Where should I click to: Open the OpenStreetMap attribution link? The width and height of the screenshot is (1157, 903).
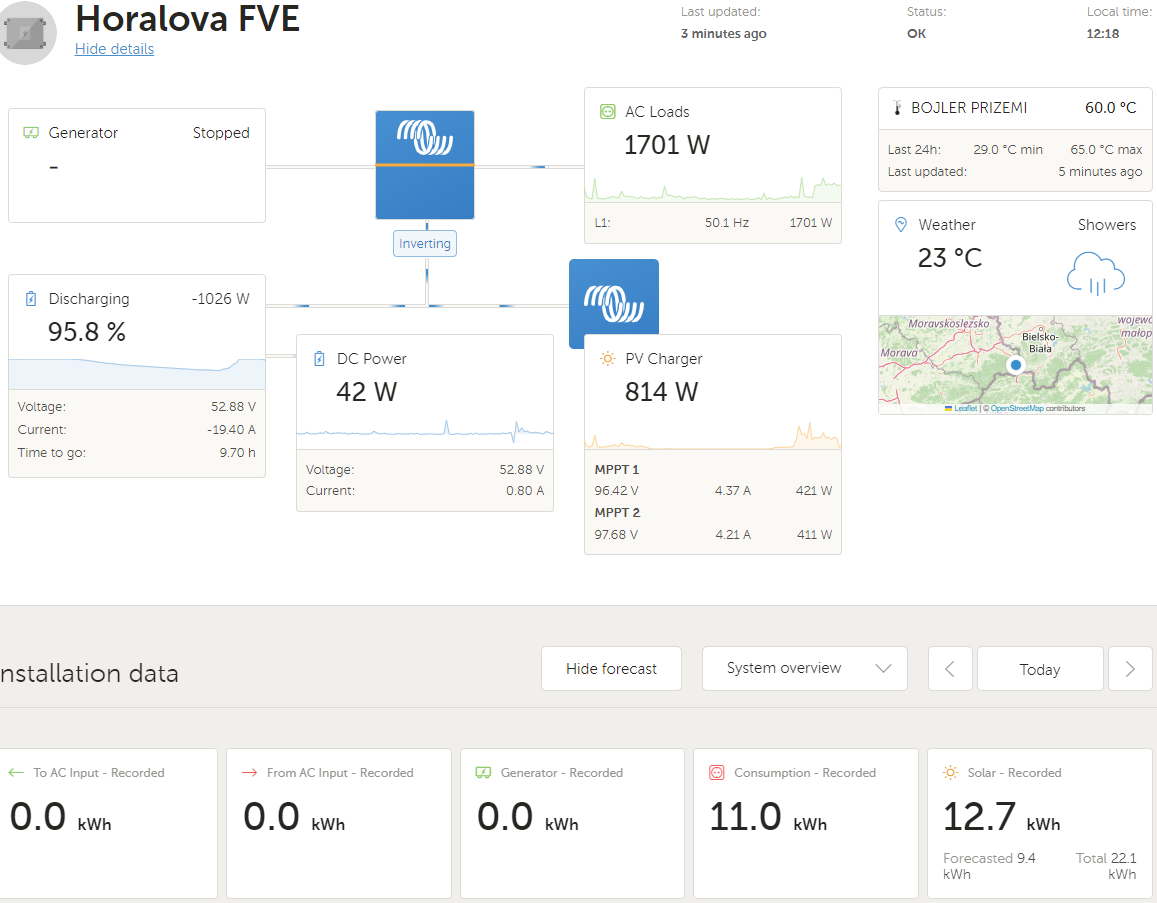1016,408
